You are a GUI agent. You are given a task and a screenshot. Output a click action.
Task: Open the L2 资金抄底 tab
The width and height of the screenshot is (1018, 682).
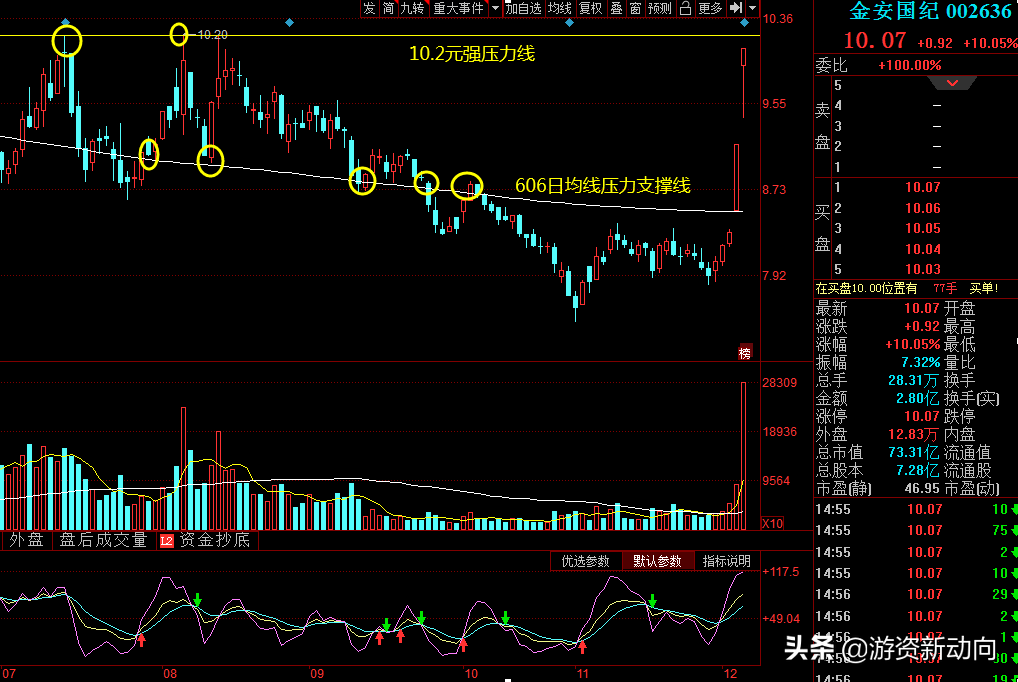(x=205, y=540)
